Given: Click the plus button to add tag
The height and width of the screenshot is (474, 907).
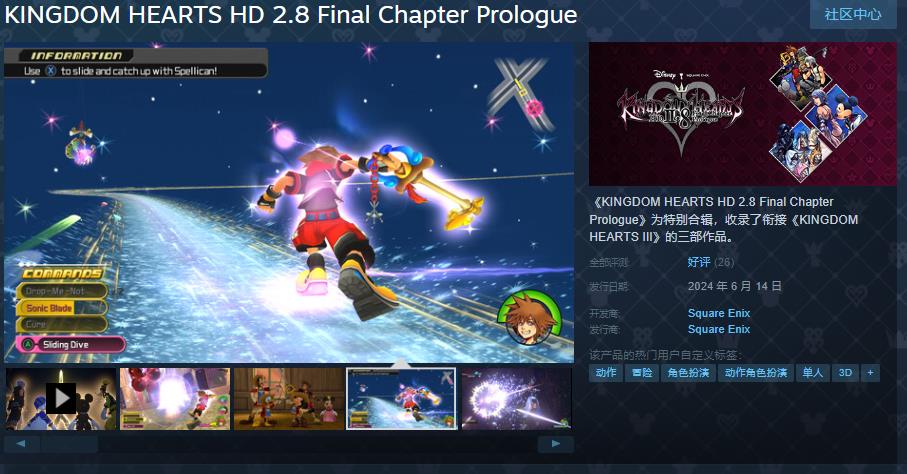Looking at the screenshot, I should [x=870, y=373].
